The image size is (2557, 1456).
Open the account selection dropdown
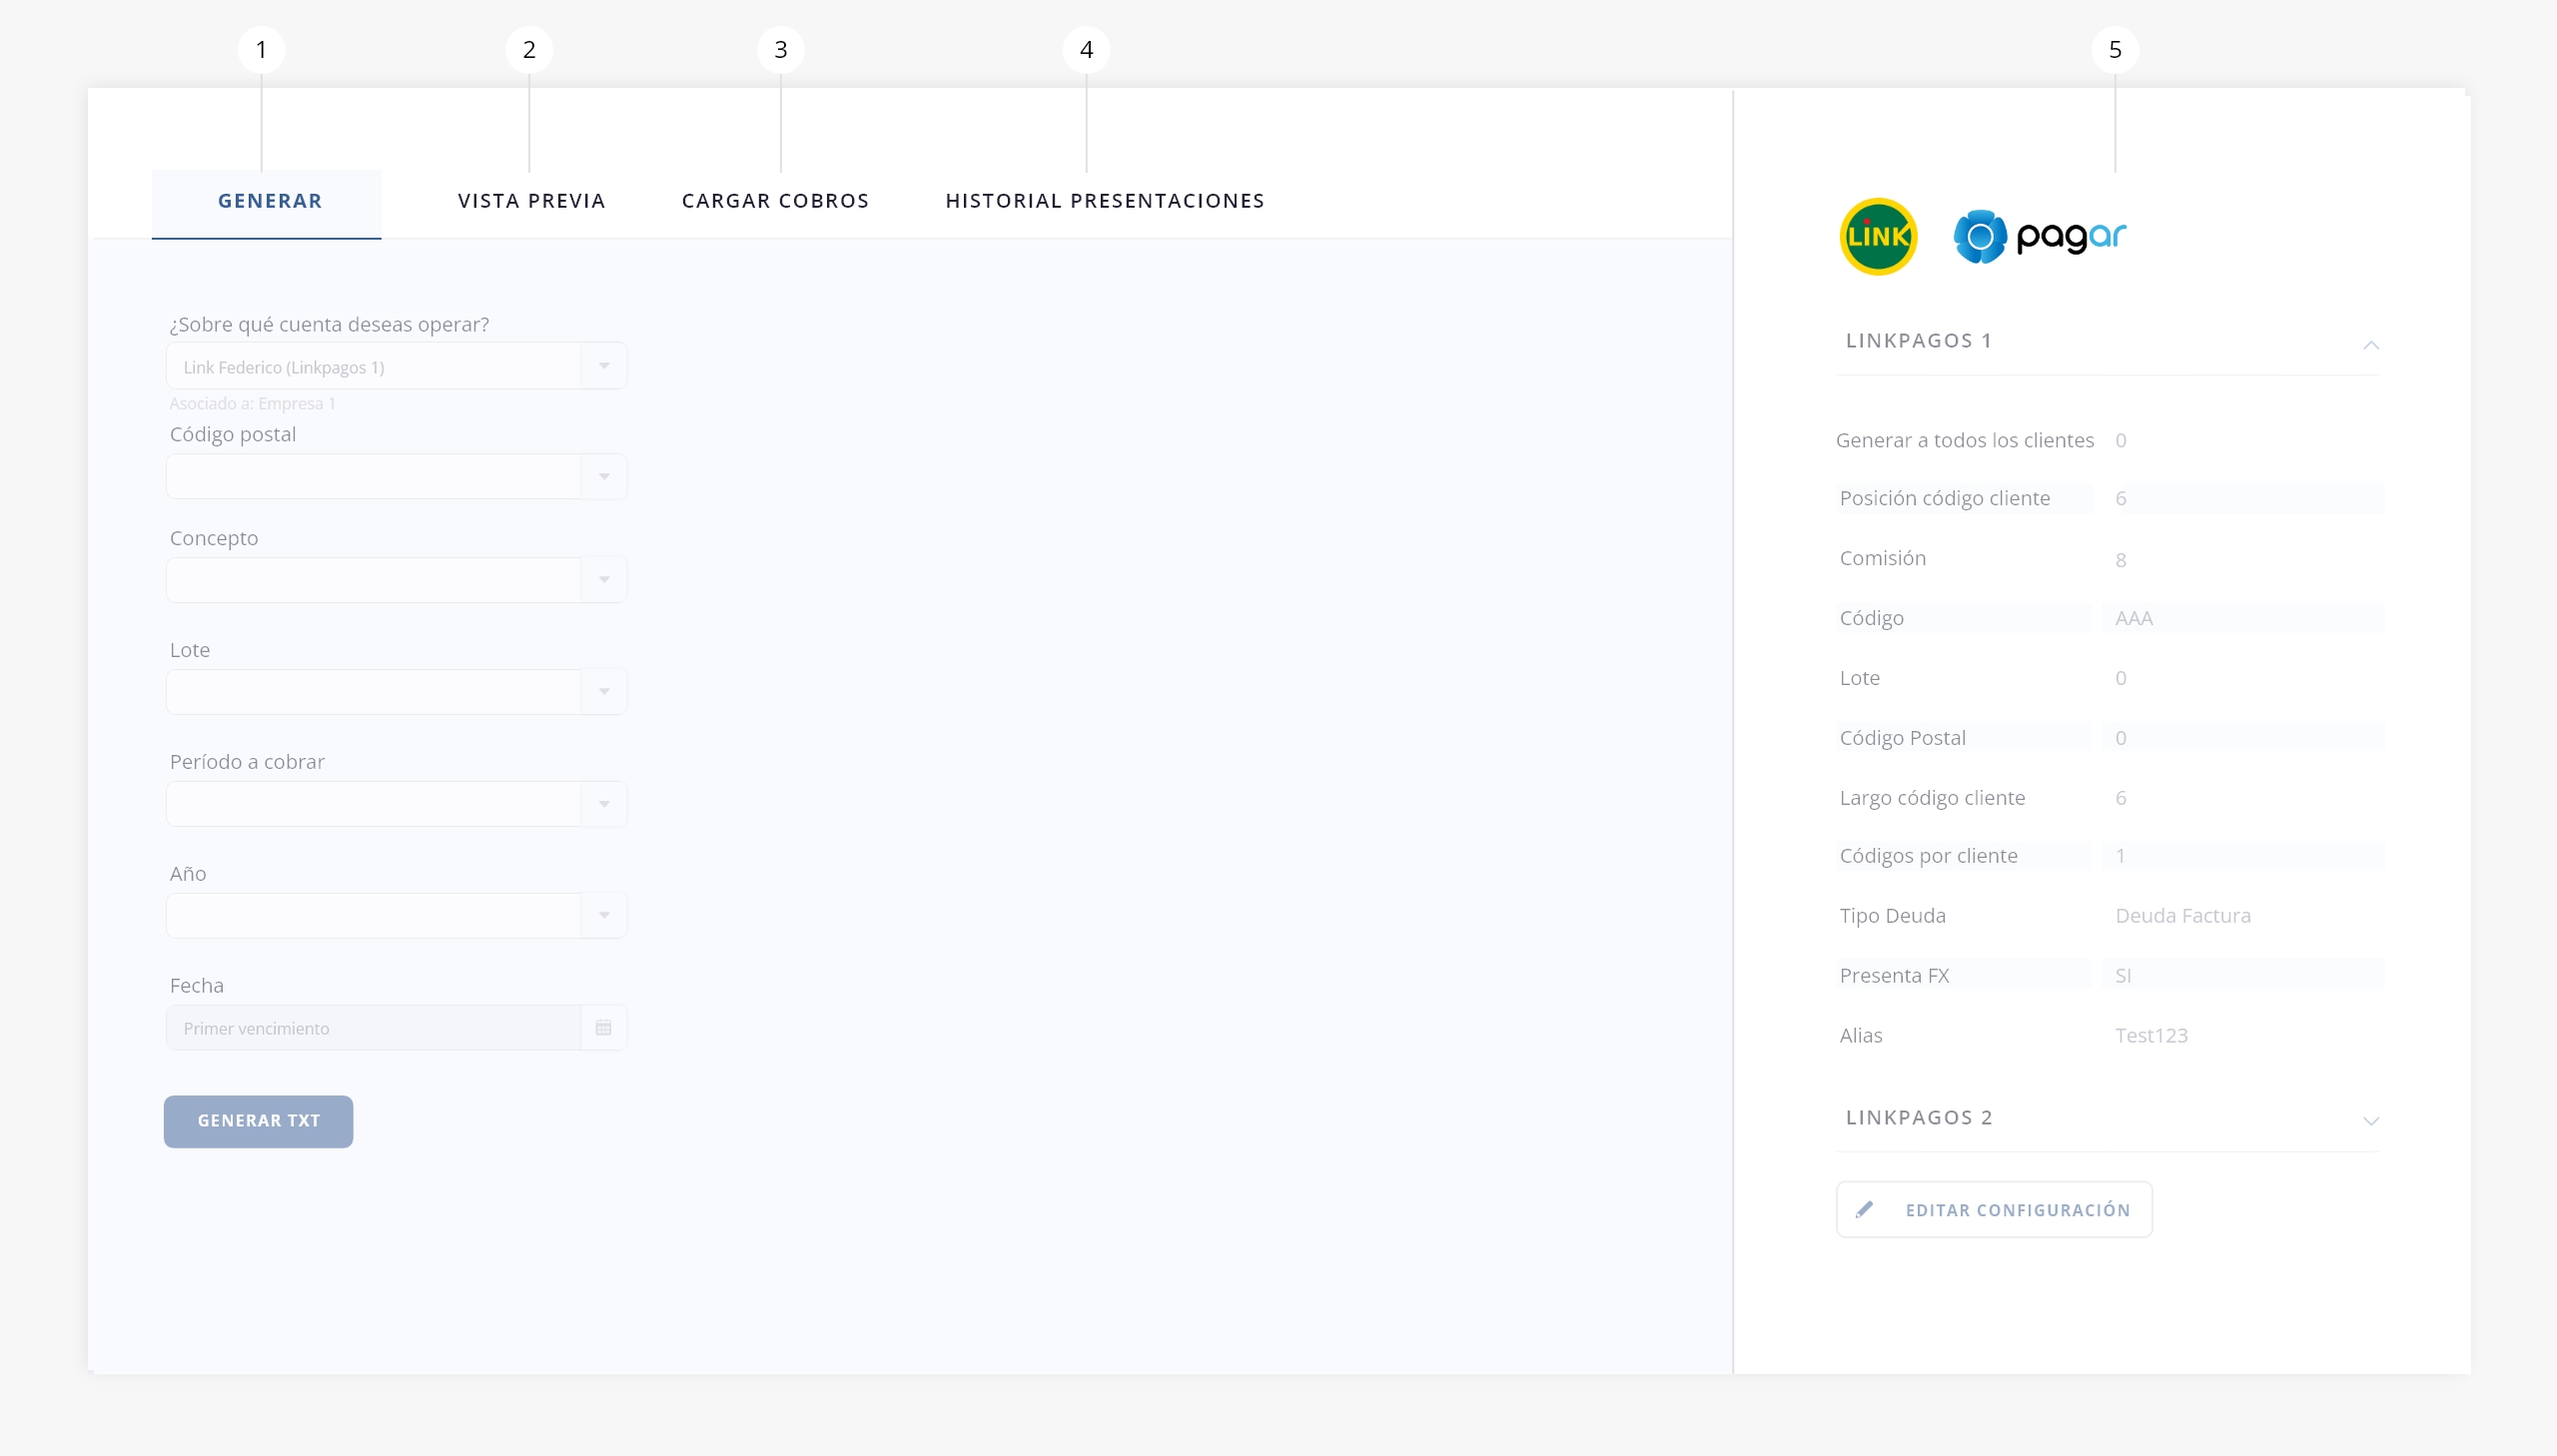603,366
